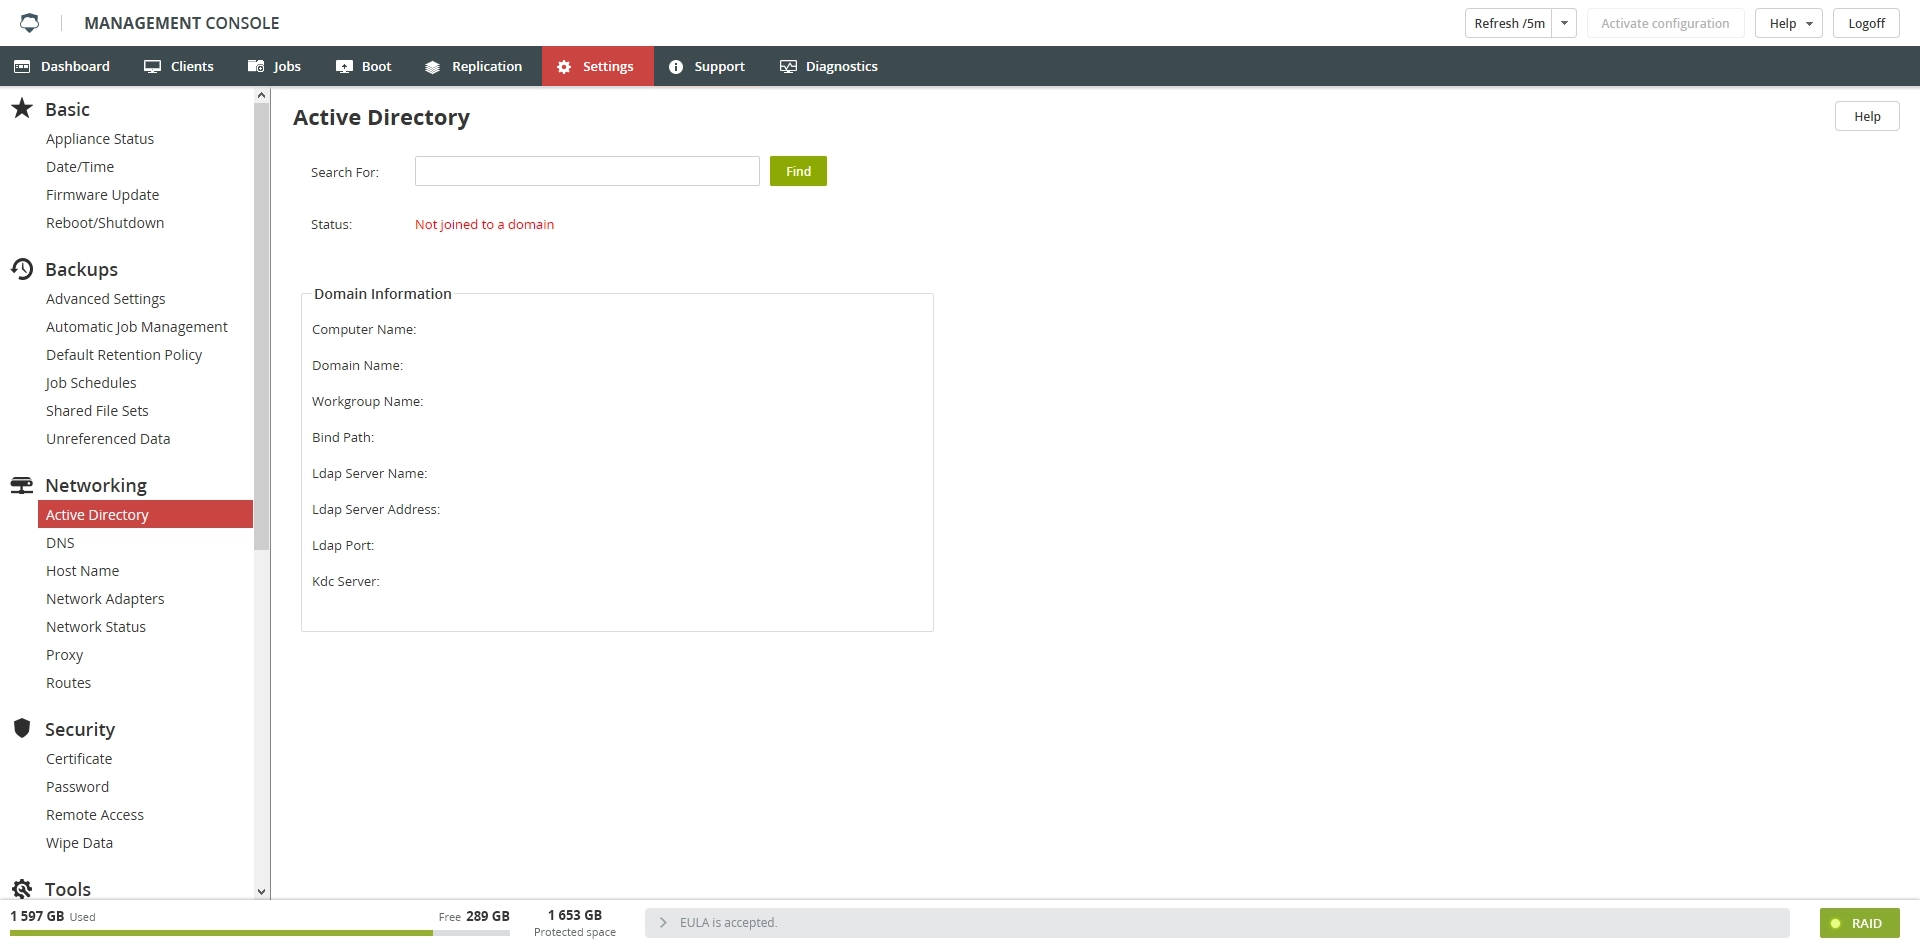
Task: Open Shared File Sets
Action: coord(97,411)
